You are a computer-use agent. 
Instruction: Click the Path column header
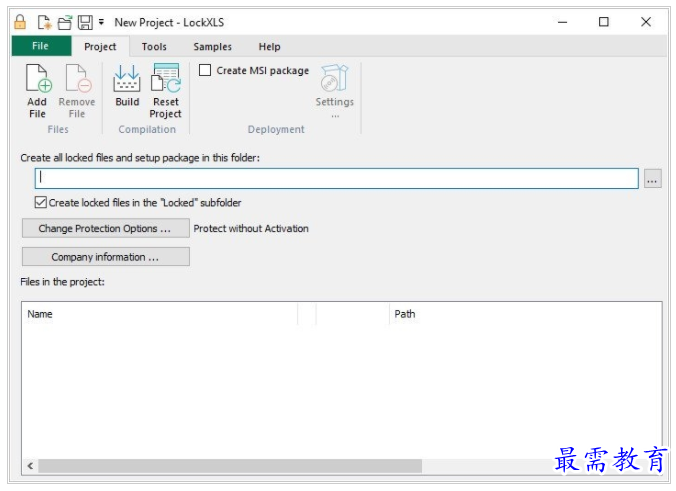click(x=525, y=314)
